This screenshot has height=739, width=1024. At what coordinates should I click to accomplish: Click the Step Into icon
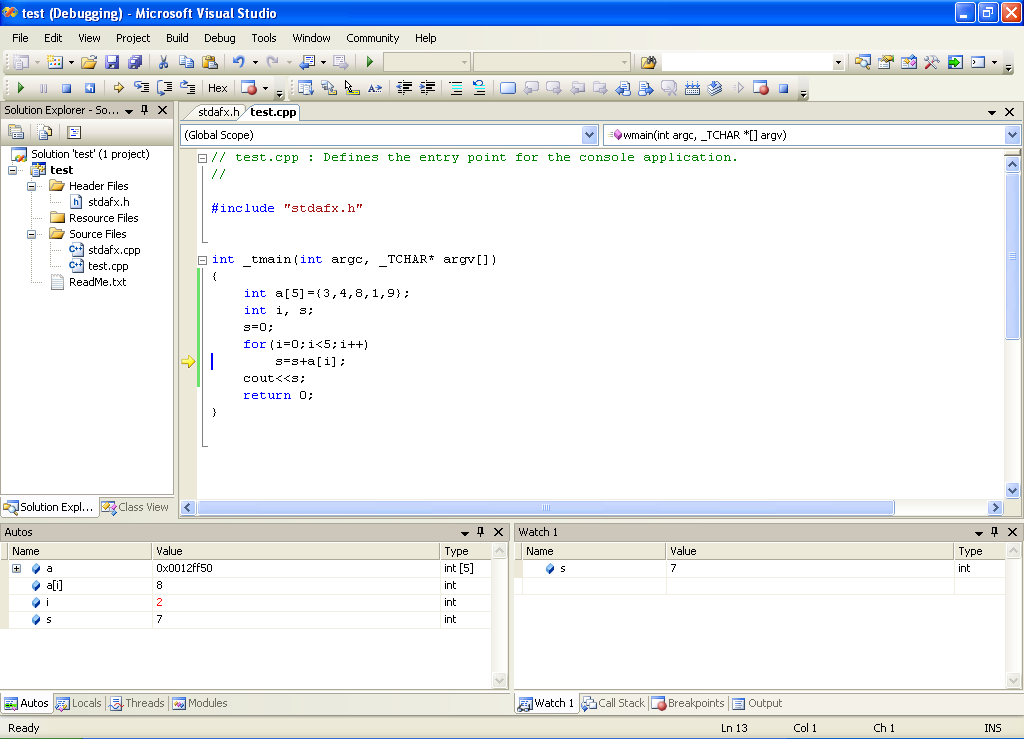click(x=141, y=88)
